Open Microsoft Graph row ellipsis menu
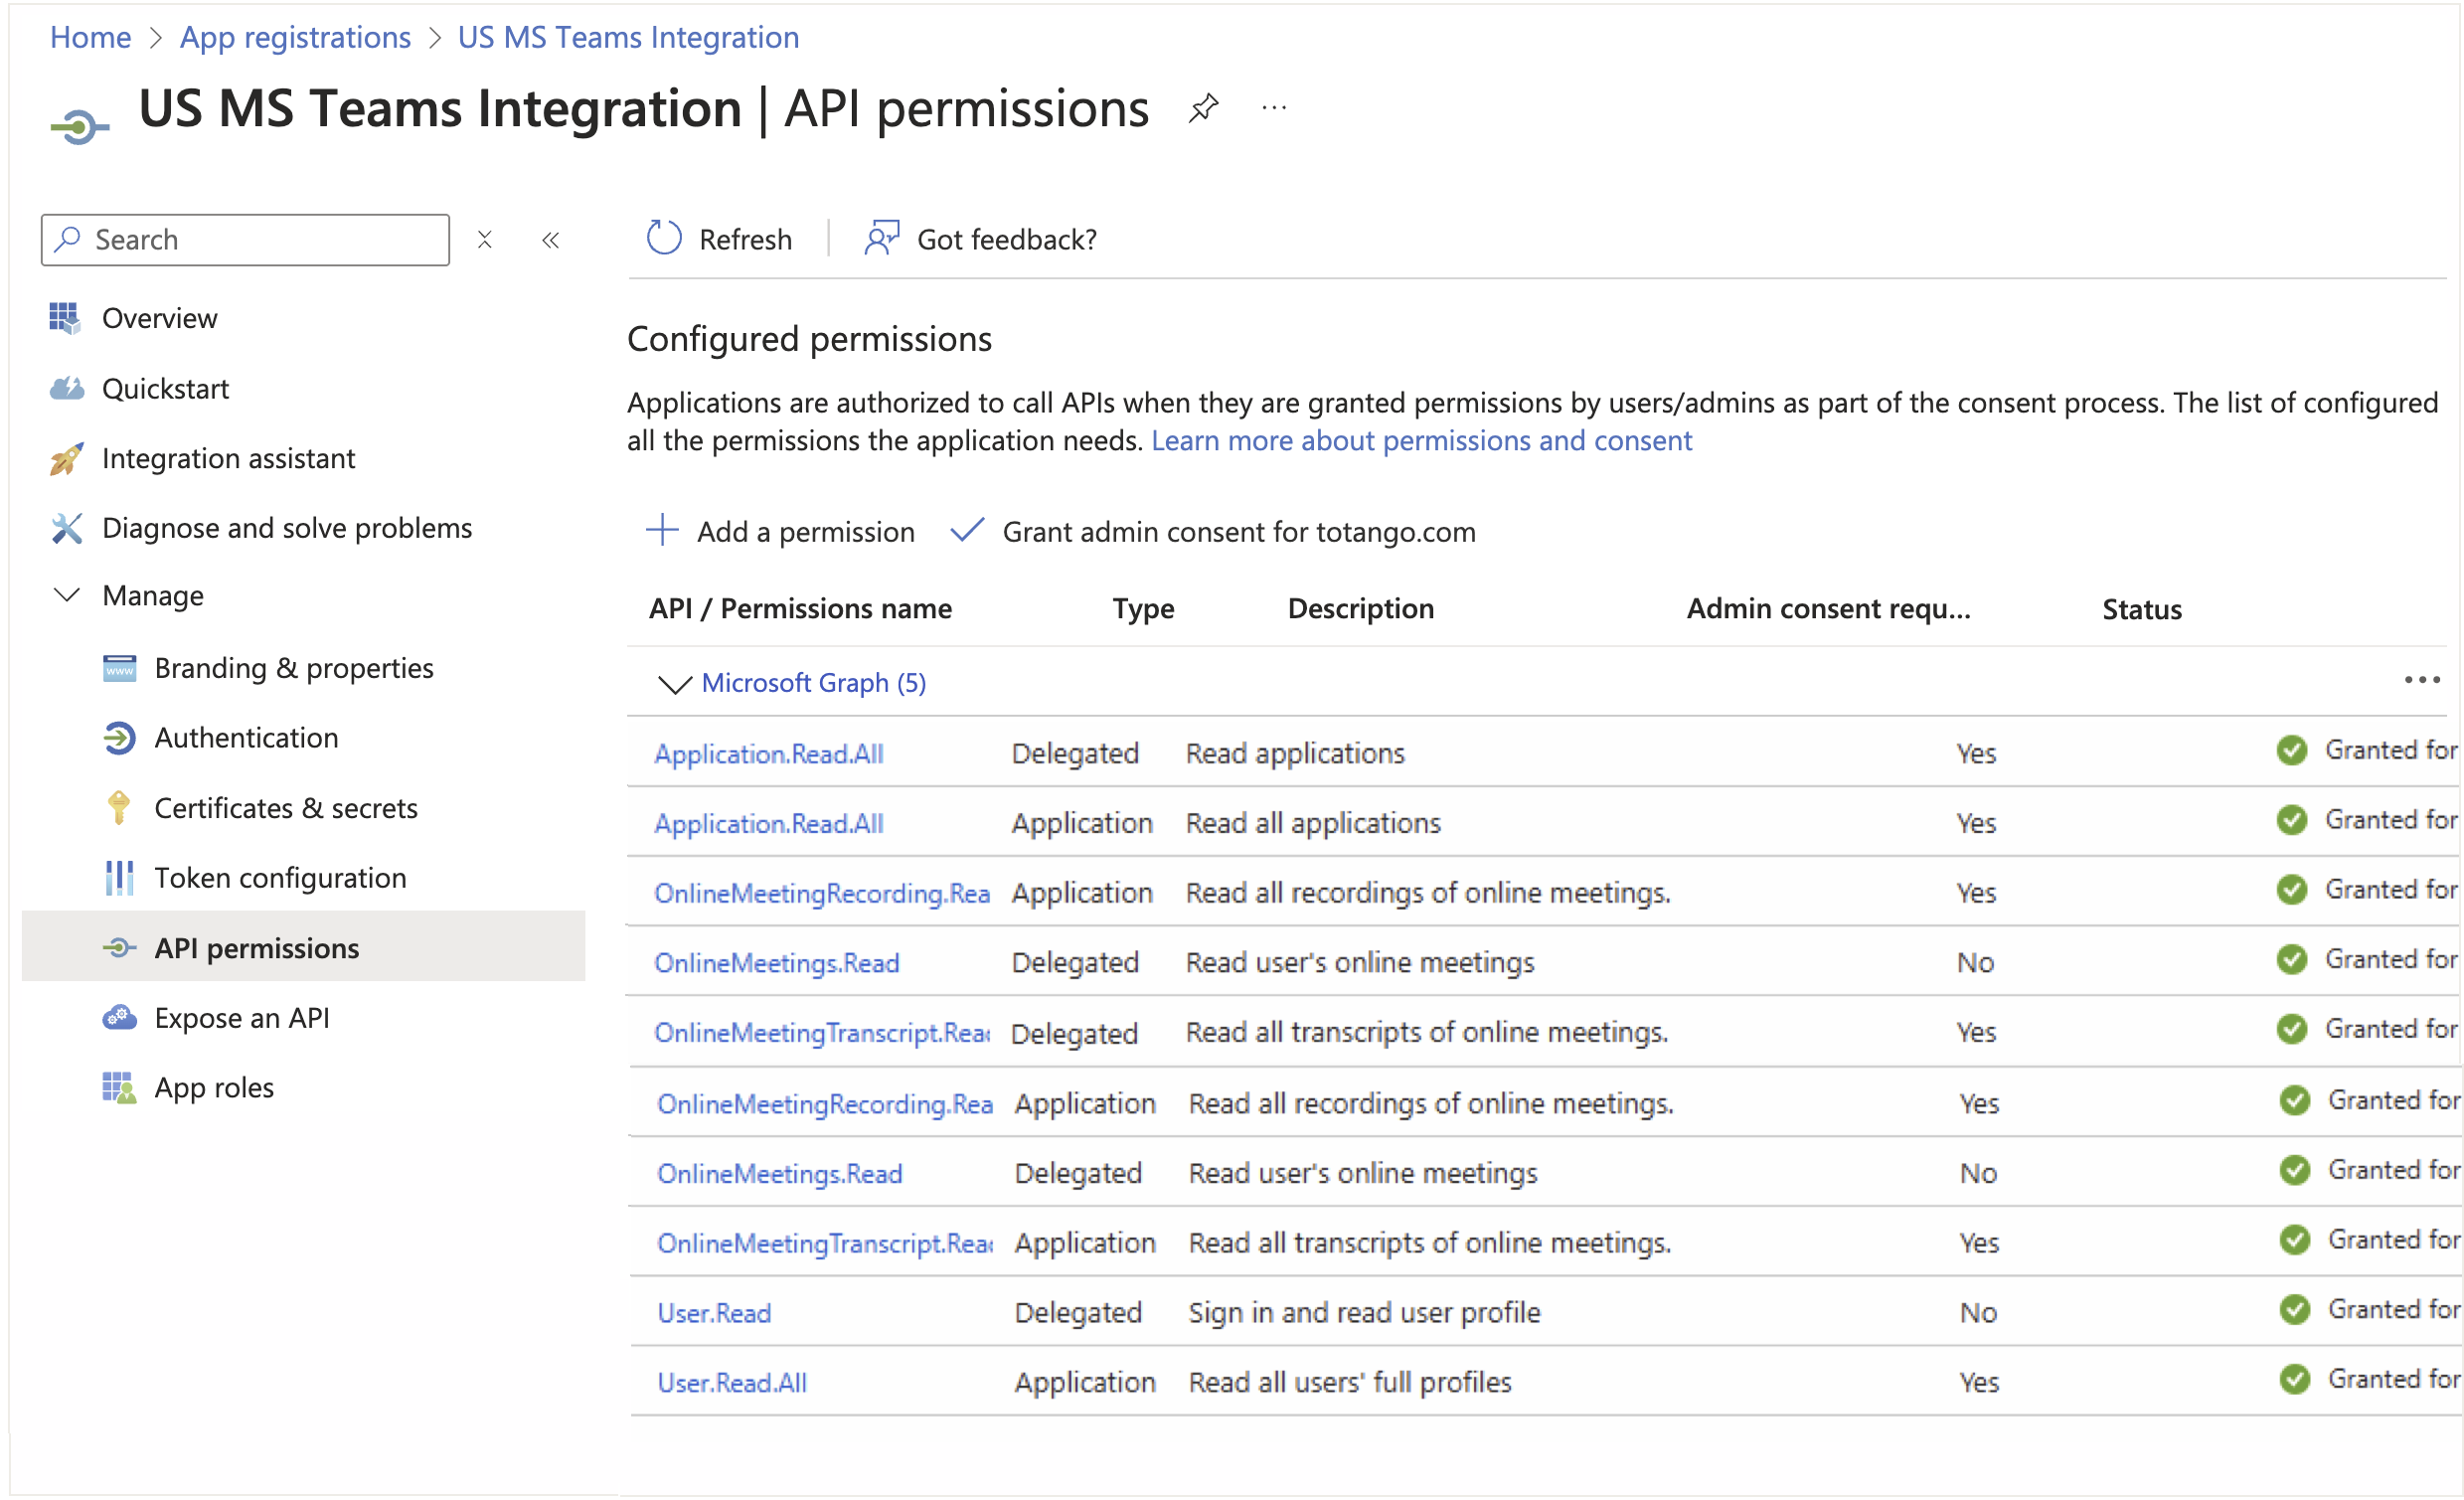Image resolution: width=2464 pixels, height=1500 pixels. coord(2422,681)
